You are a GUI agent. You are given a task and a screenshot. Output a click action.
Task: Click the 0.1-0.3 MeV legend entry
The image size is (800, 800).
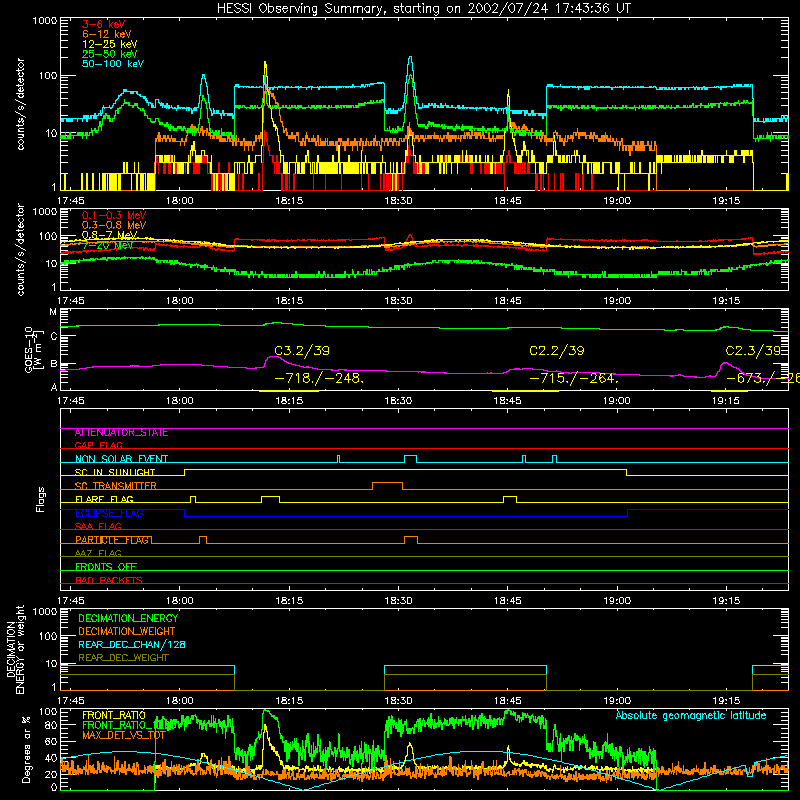pos(114,215)
